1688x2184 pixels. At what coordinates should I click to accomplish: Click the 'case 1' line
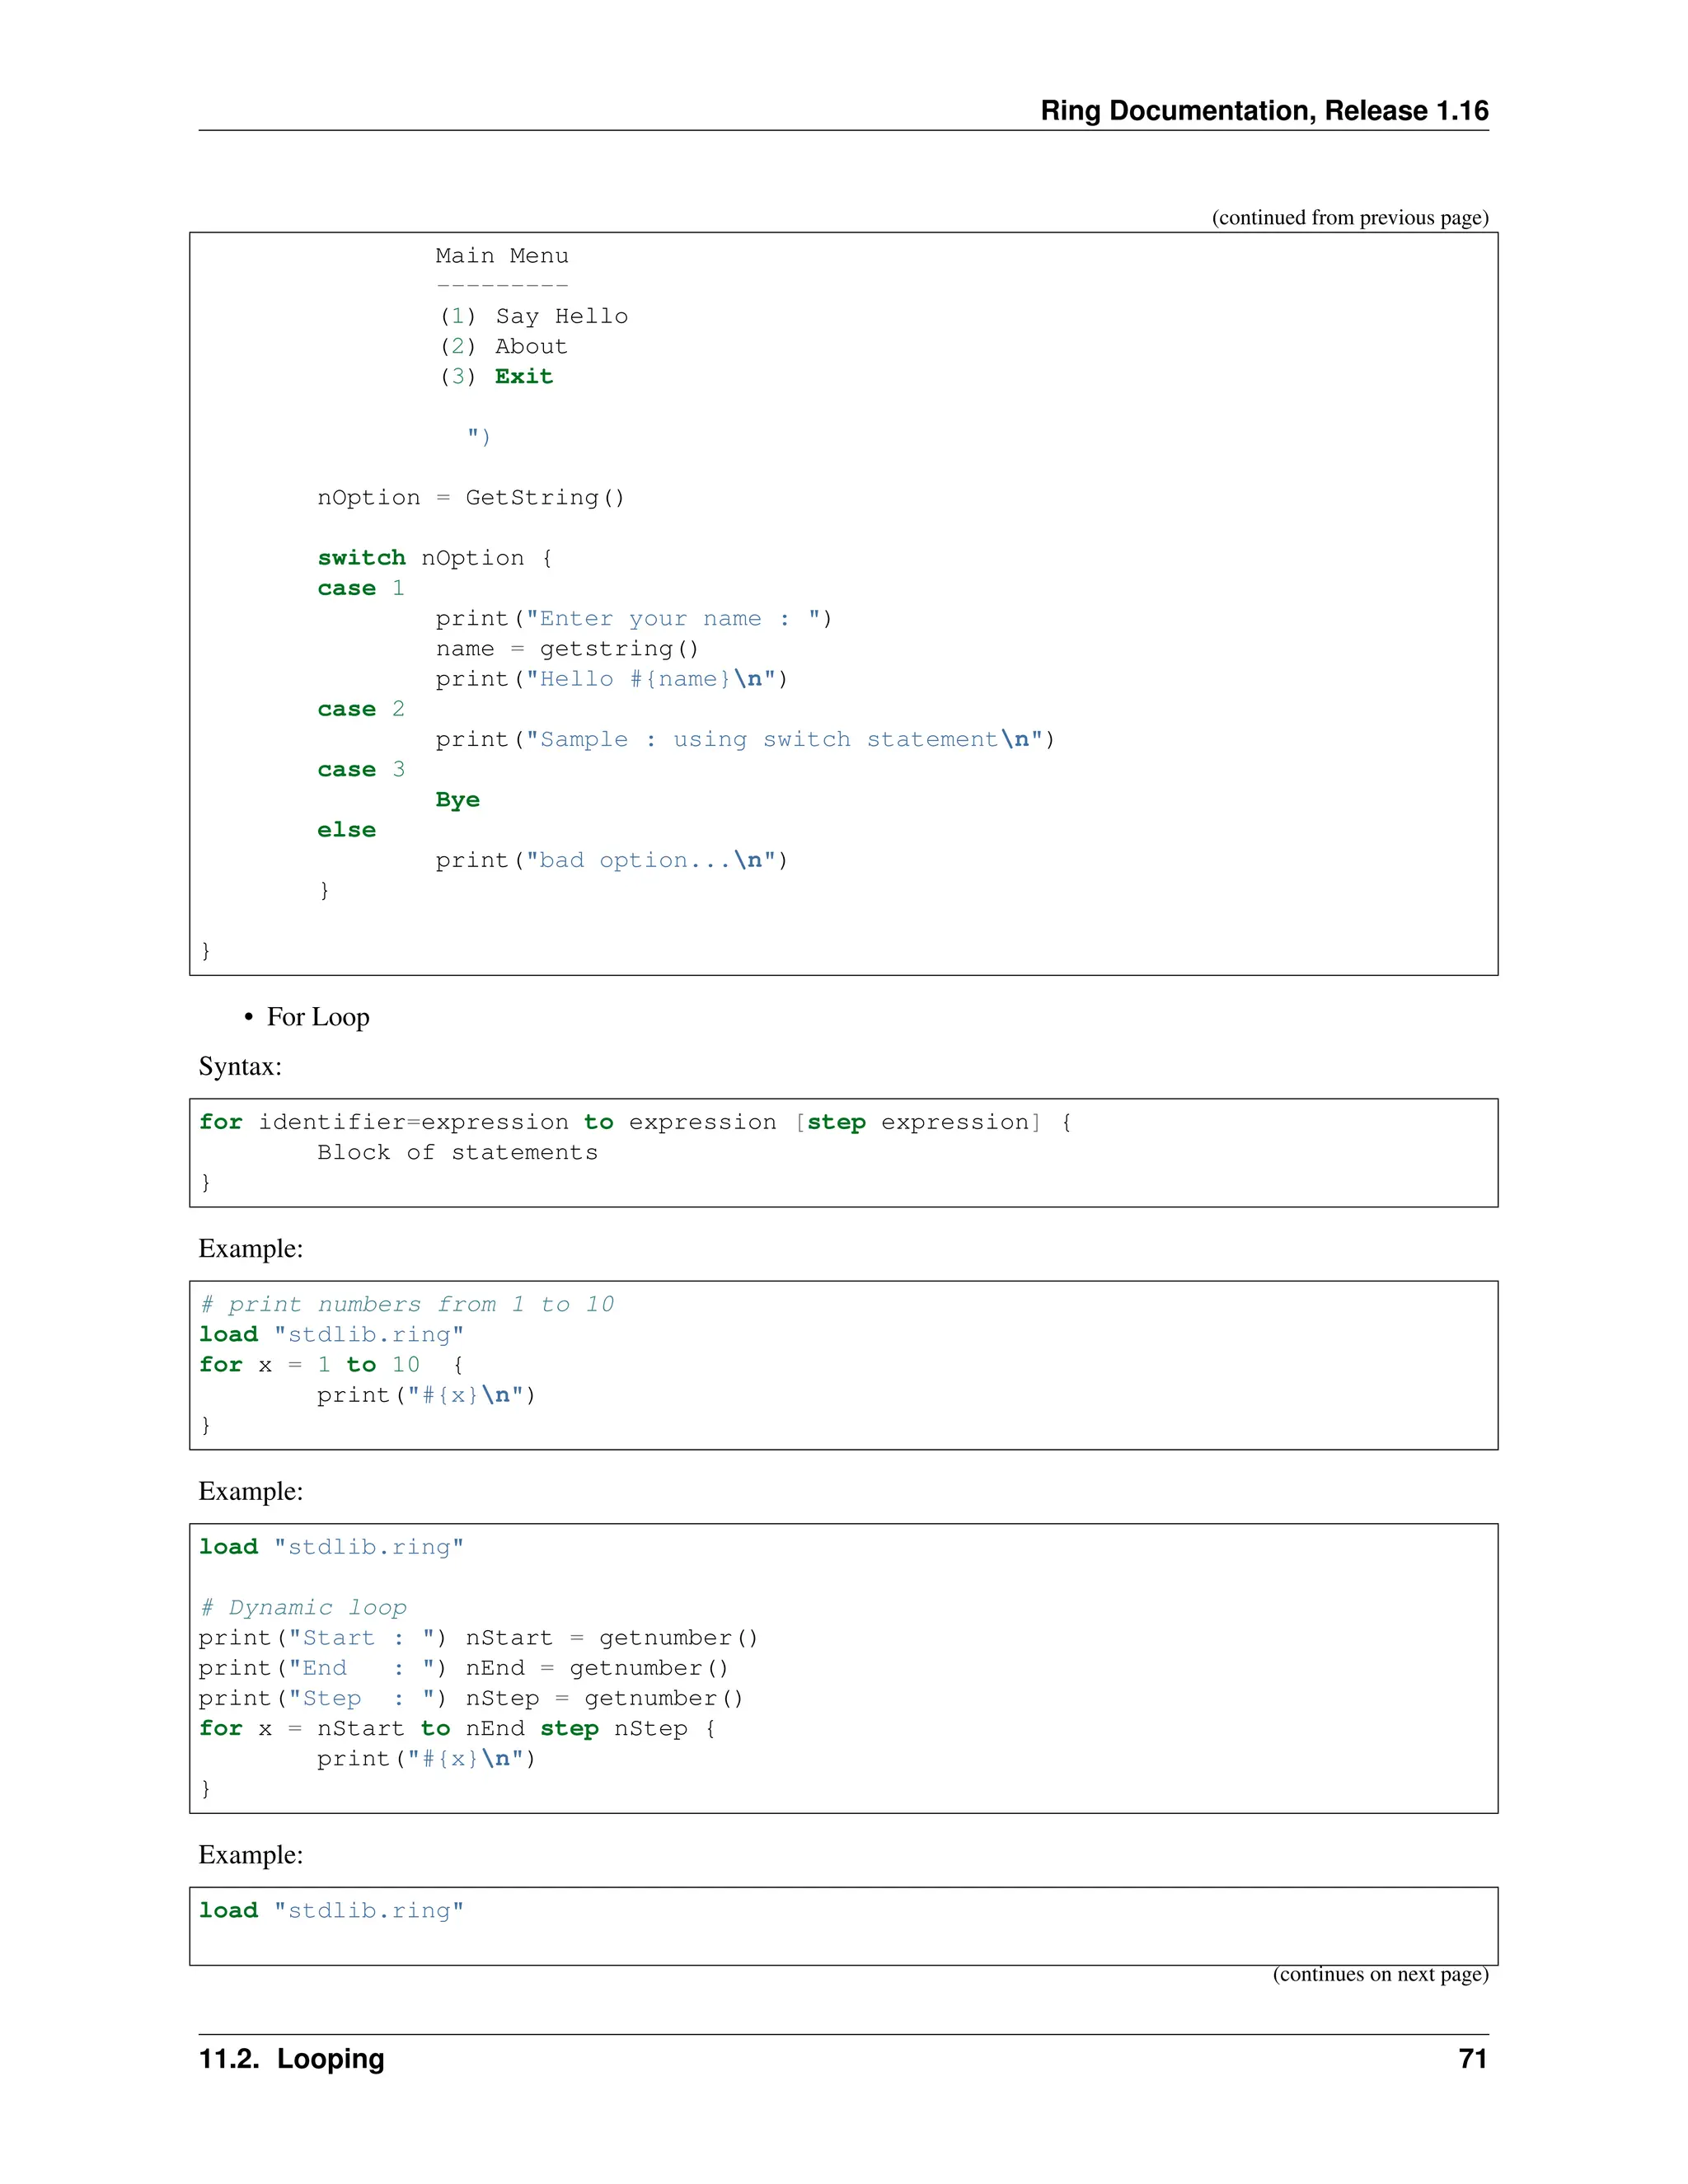tap(360, 588)
